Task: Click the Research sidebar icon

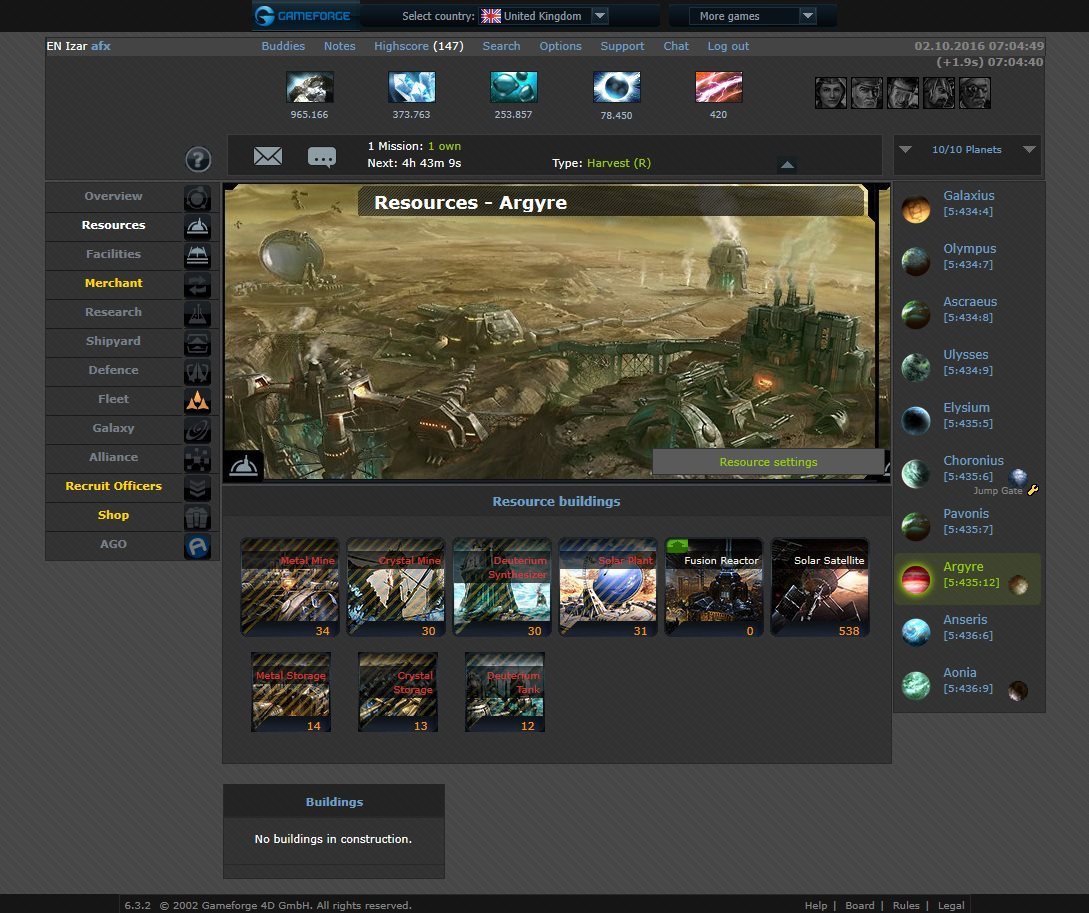Action: [x=197, y=314]
